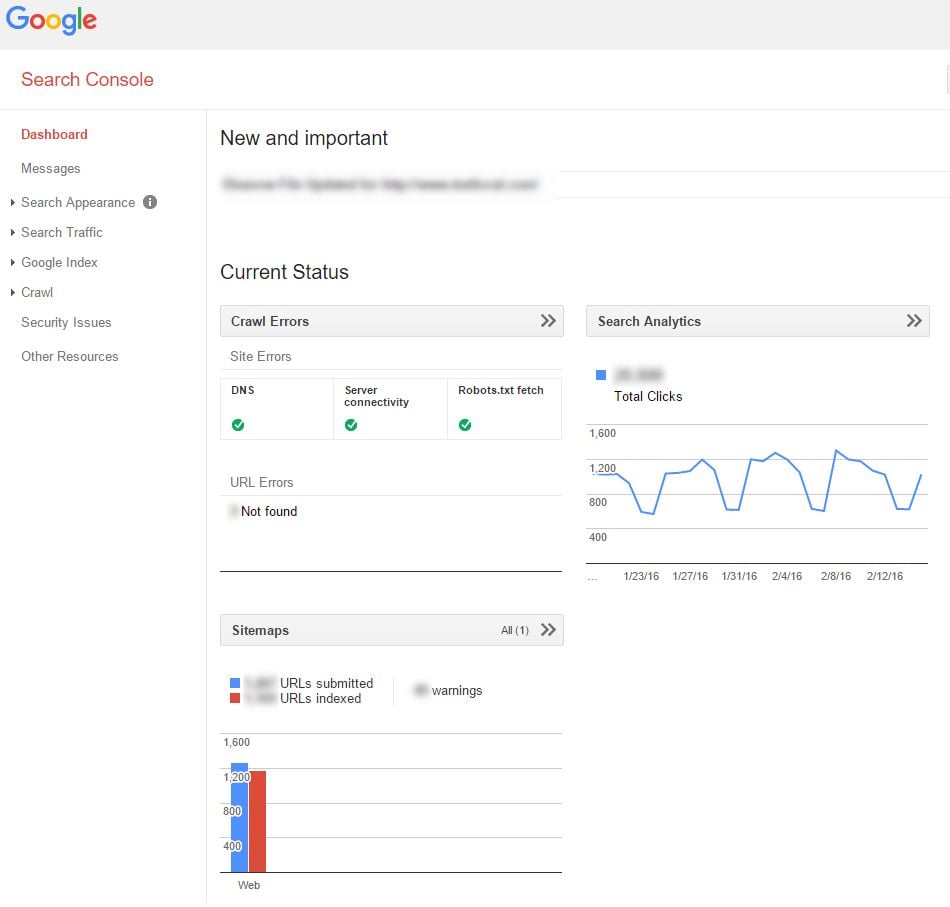Click the Not found URL errors link
The image size is (950, 907).
click(269, 511)
